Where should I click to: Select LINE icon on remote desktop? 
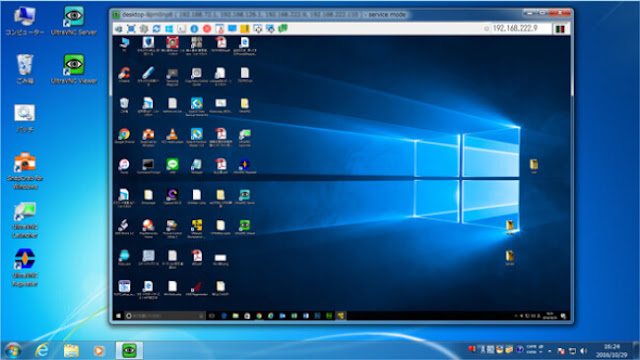coord(172,166)
